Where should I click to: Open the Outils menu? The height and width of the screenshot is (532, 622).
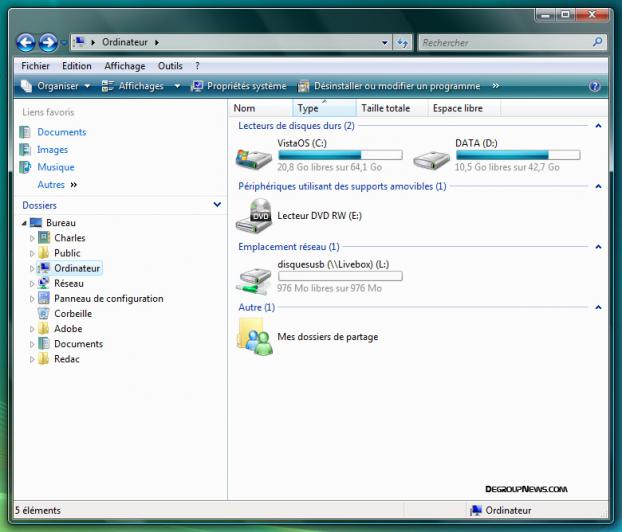tap(170, 66)
